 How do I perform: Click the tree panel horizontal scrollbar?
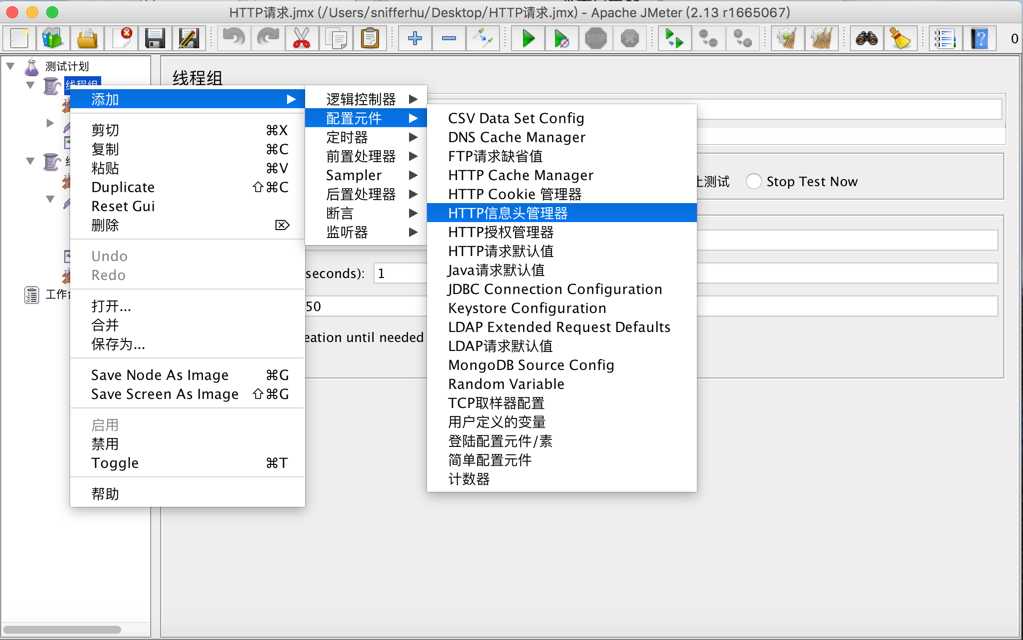click(x=62, y=630)
